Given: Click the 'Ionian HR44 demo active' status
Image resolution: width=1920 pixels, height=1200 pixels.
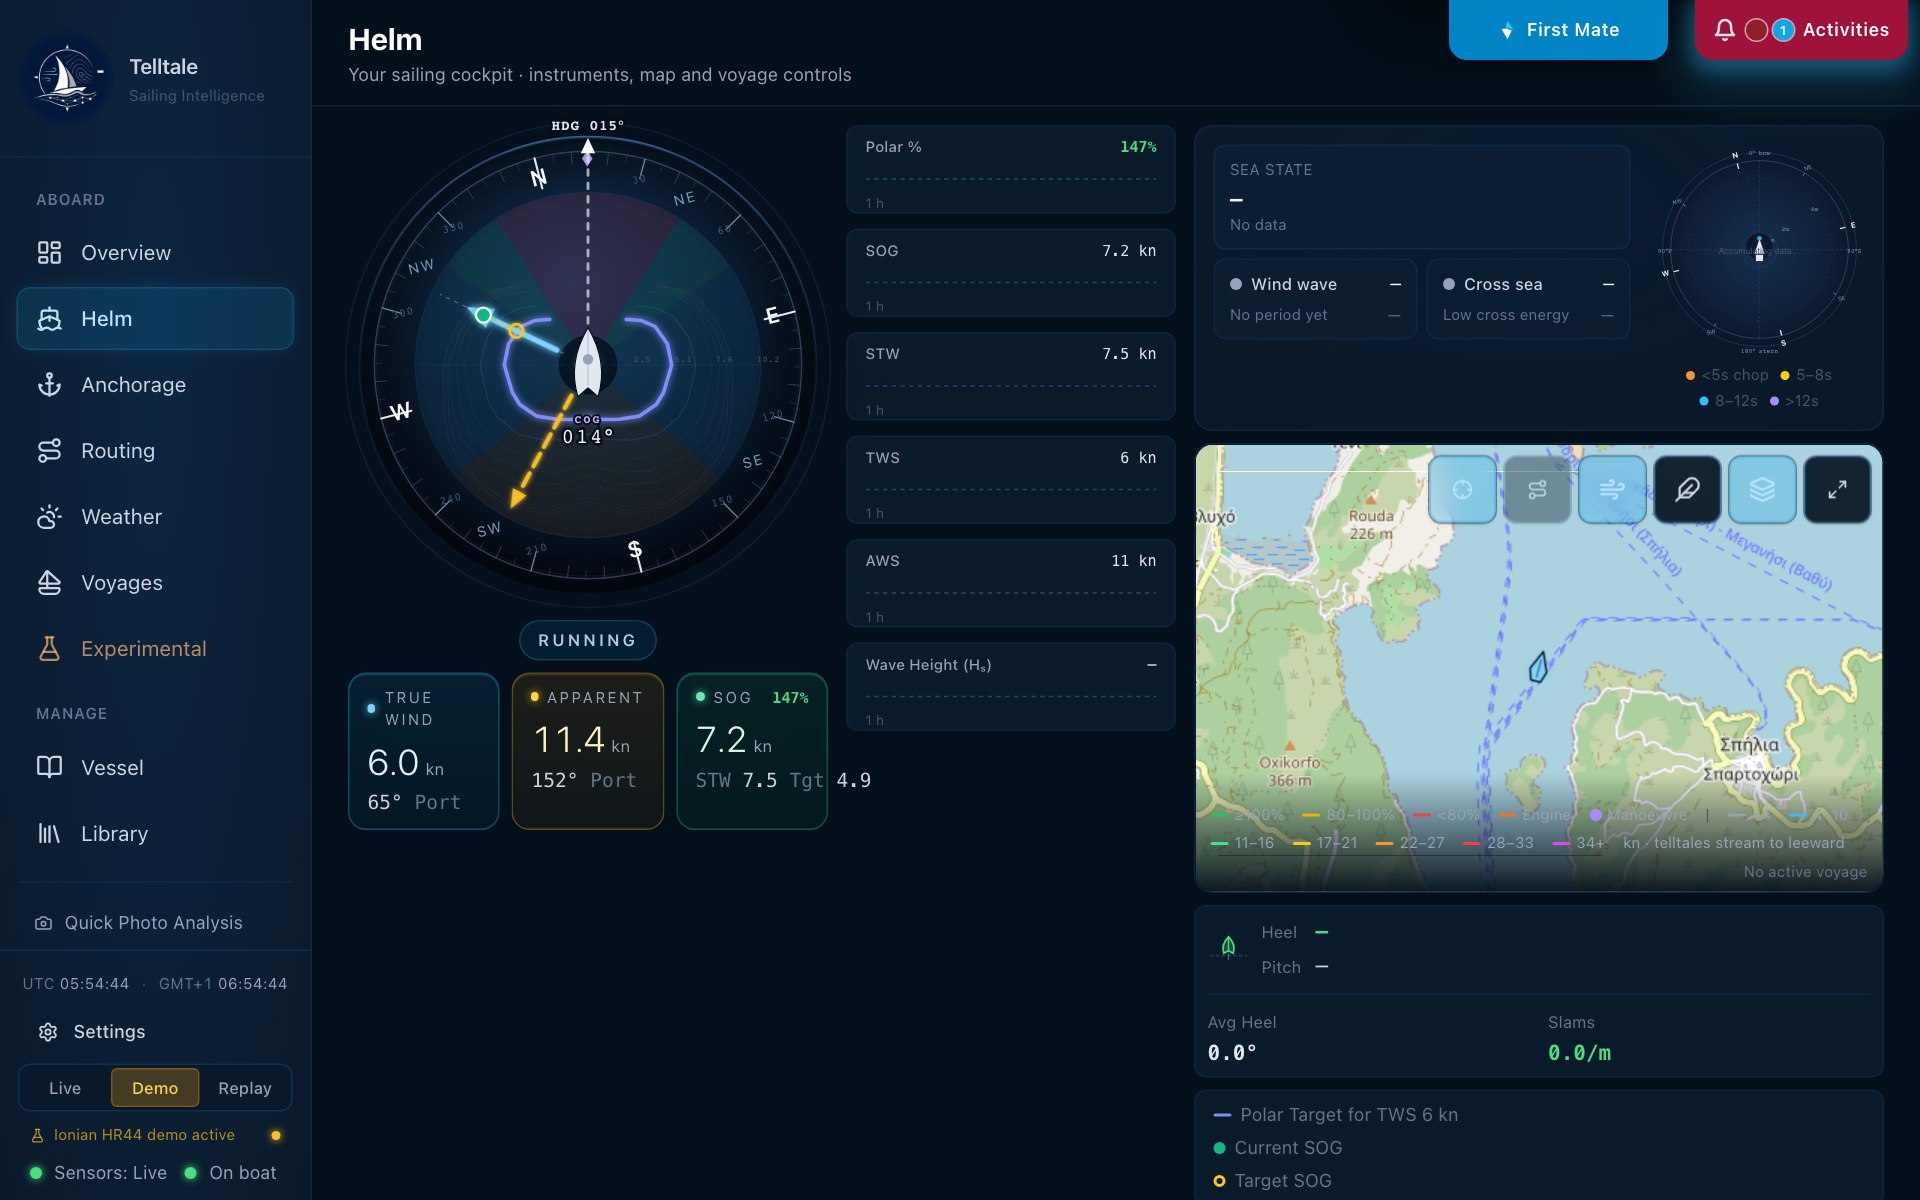Looking at the screenshot, I should coord(144,1135).
